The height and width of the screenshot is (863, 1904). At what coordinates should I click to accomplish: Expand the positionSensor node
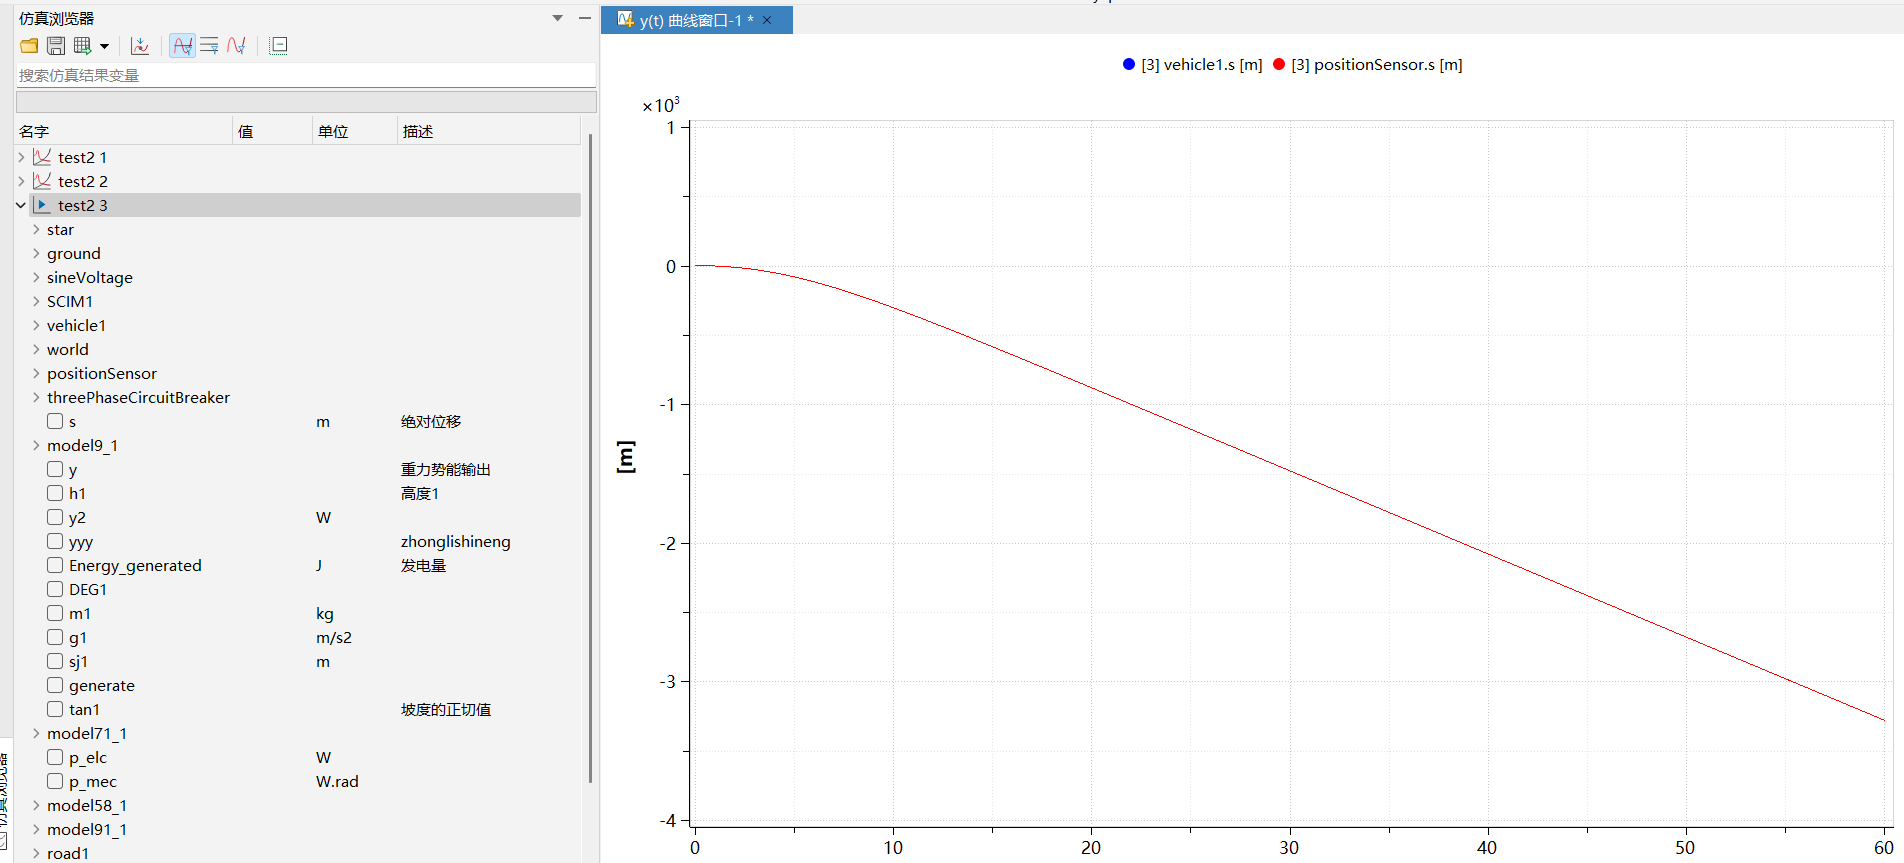(36, 373)
